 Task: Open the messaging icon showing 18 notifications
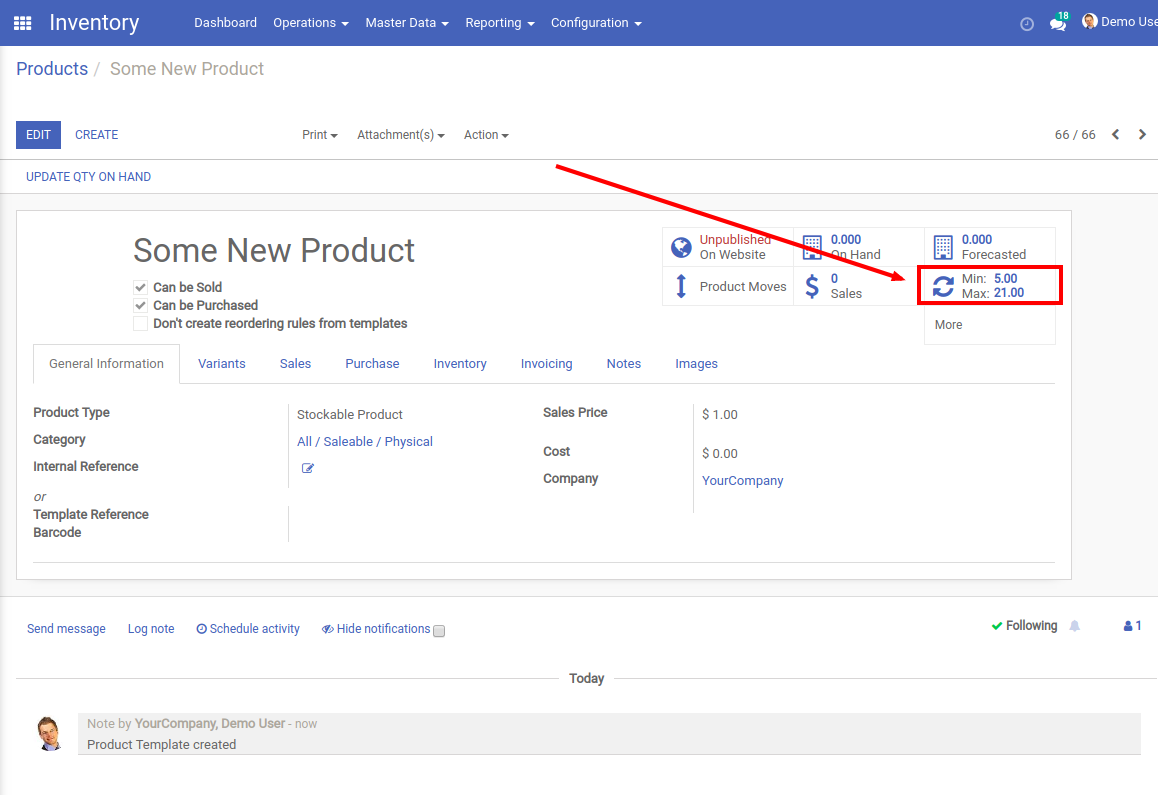1058,22
